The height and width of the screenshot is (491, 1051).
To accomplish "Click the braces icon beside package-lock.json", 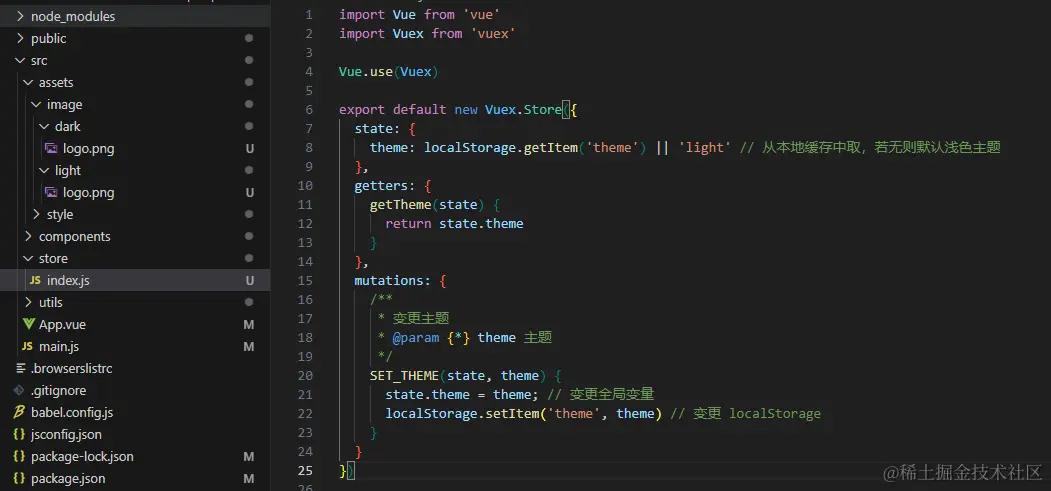I will [19, 457].
